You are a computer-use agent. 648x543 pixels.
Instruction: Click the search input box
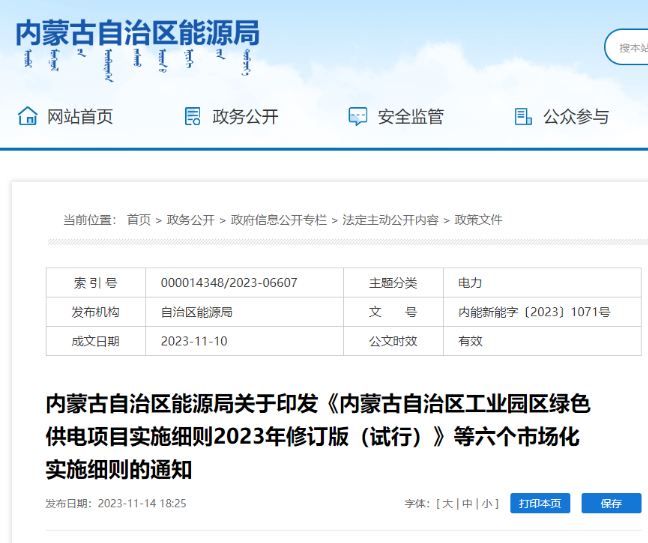630,47
